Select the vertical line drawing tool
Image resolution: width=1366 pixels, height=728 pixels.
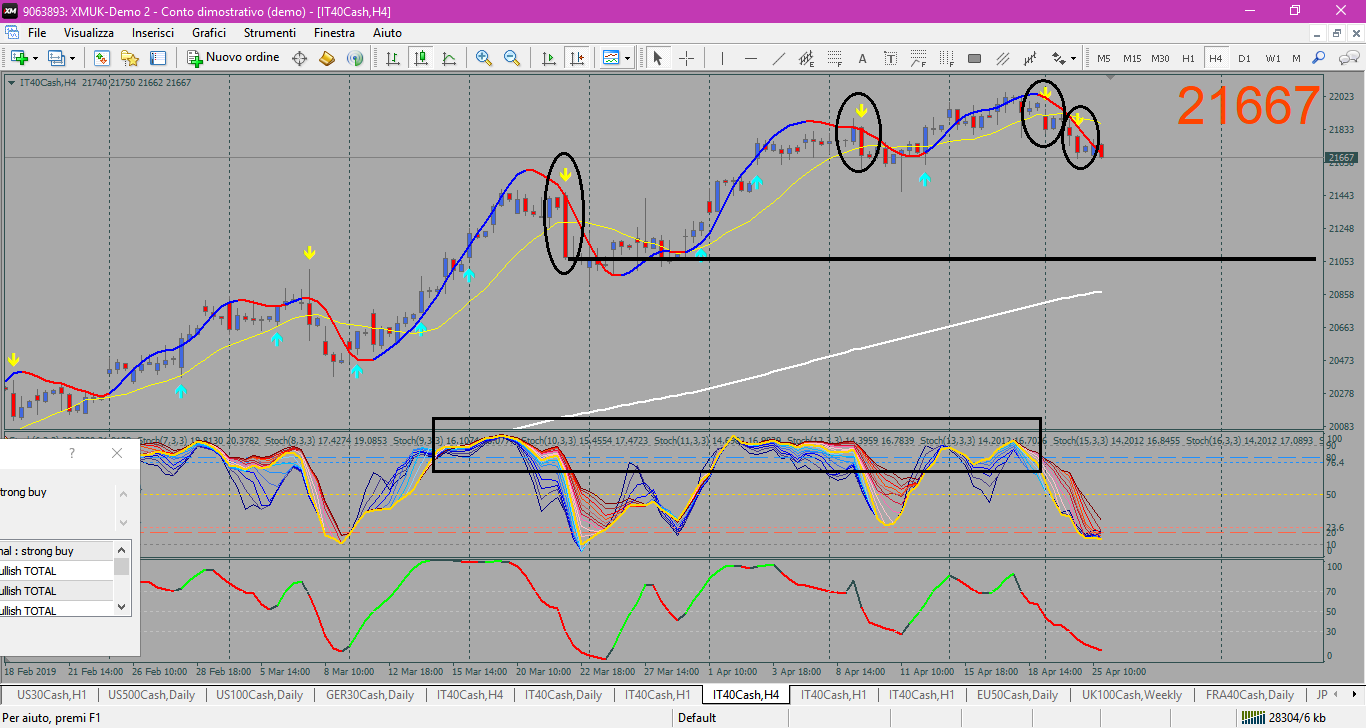click(722, 58)
